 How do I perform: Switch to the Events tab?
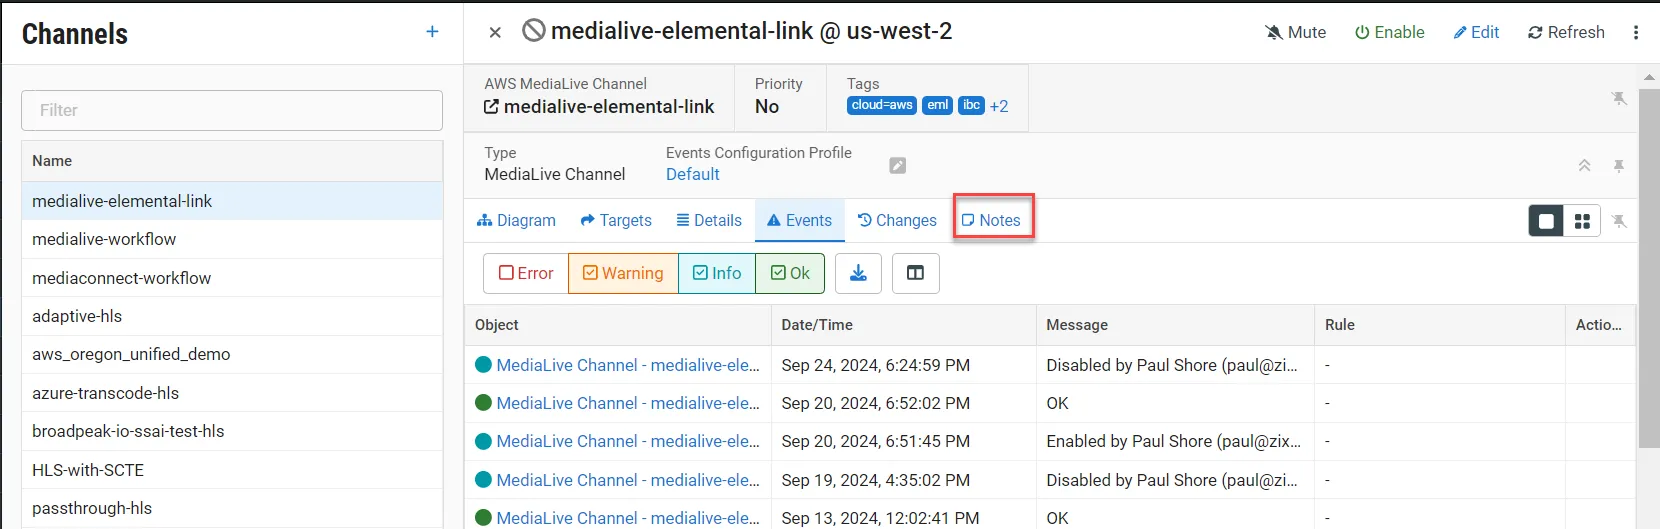tap(799, 220)
